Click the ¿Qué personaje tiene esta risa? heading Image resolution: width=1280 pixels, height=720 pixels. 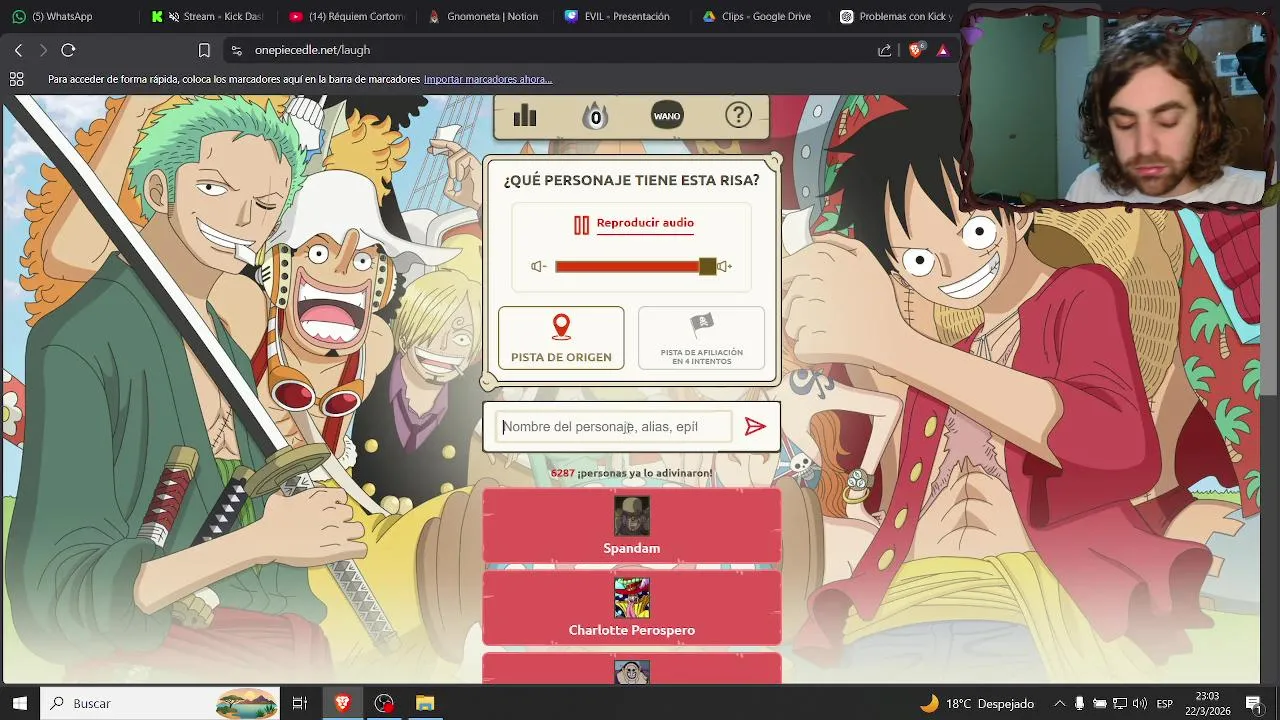click(x=631, y=181)
